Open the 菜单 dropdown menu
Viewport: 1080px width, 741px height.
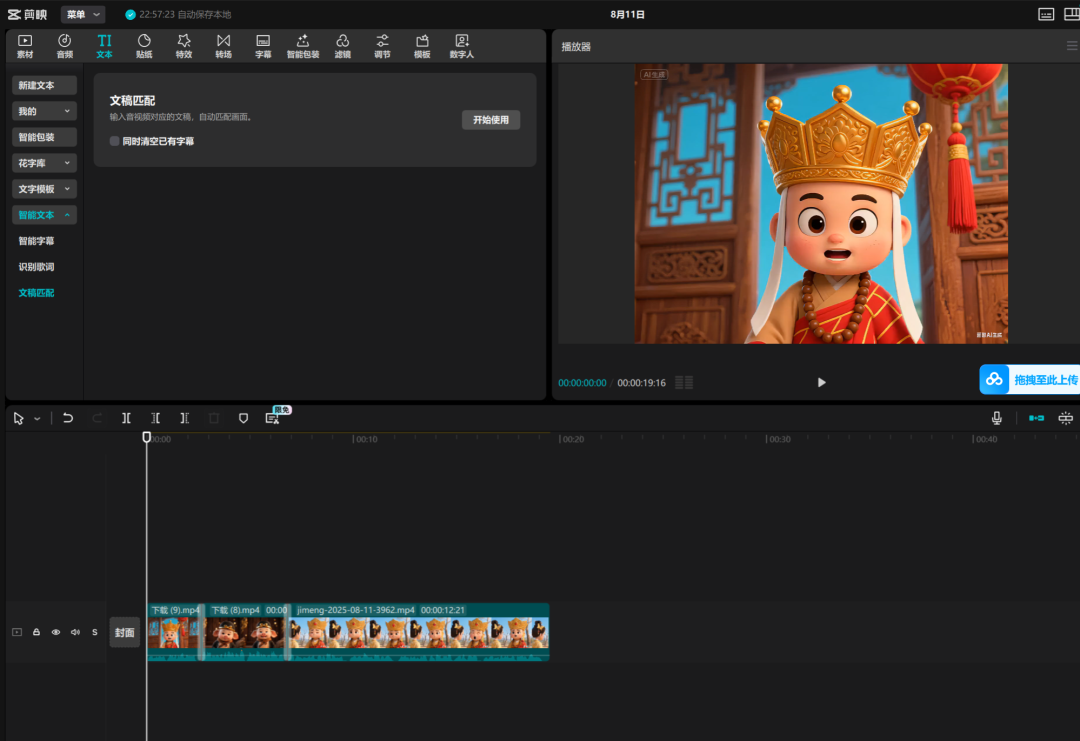[x=83, y=14]
